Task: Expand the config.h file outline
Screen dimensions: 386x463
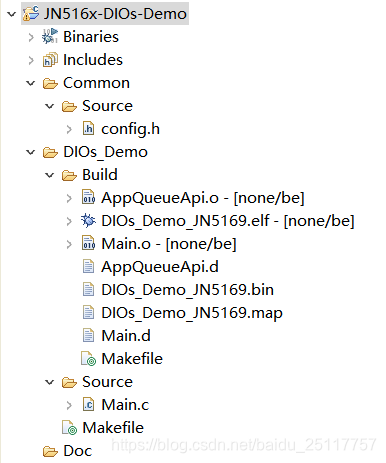Action: pos(69,129)
